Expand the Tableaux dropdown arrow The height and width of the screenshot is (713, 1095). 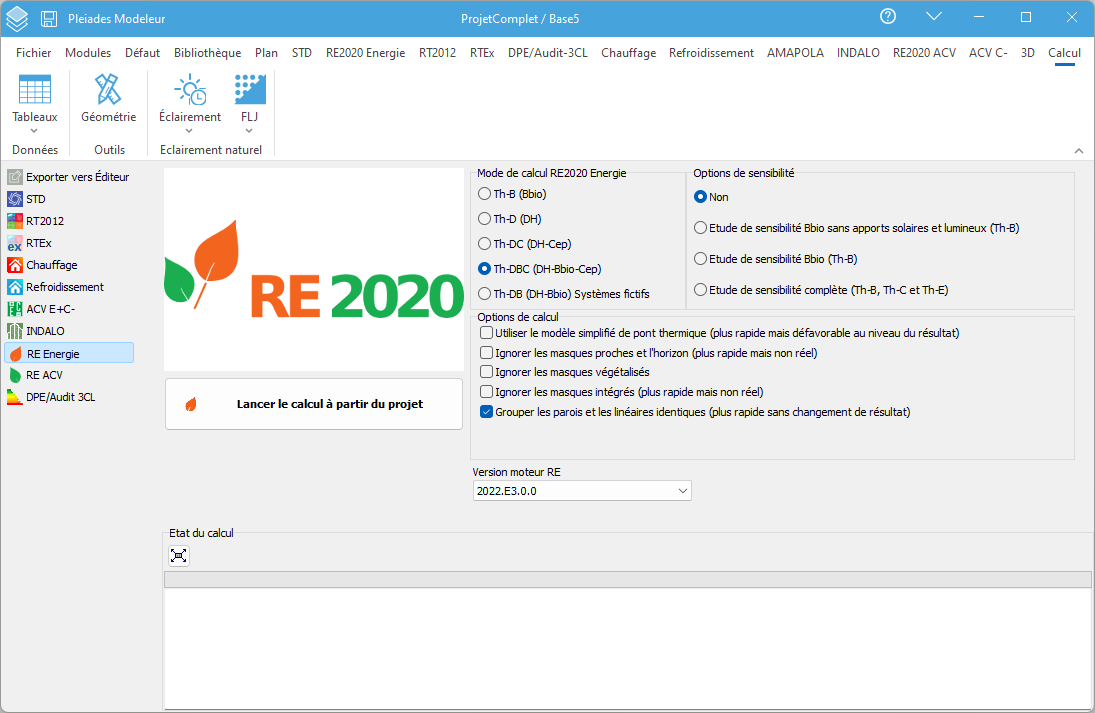click(34, 131)
